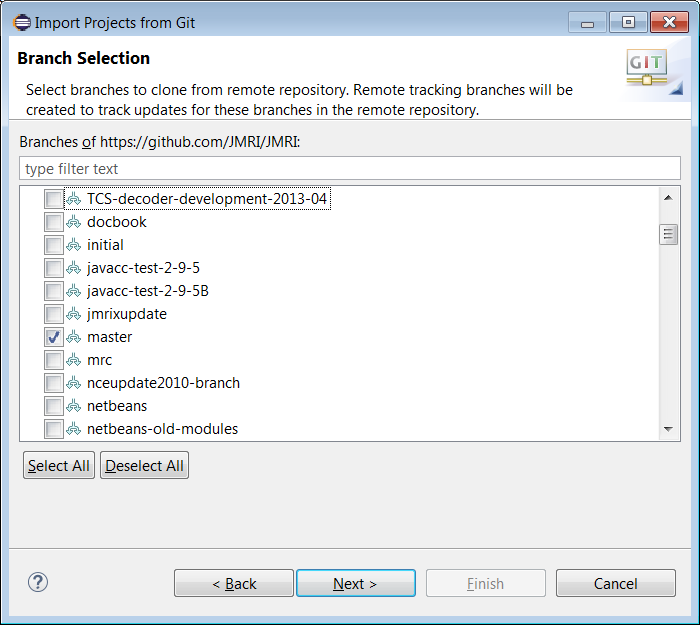Focus the type filter text field
The image size is (700, 625).
coord(349,168)
